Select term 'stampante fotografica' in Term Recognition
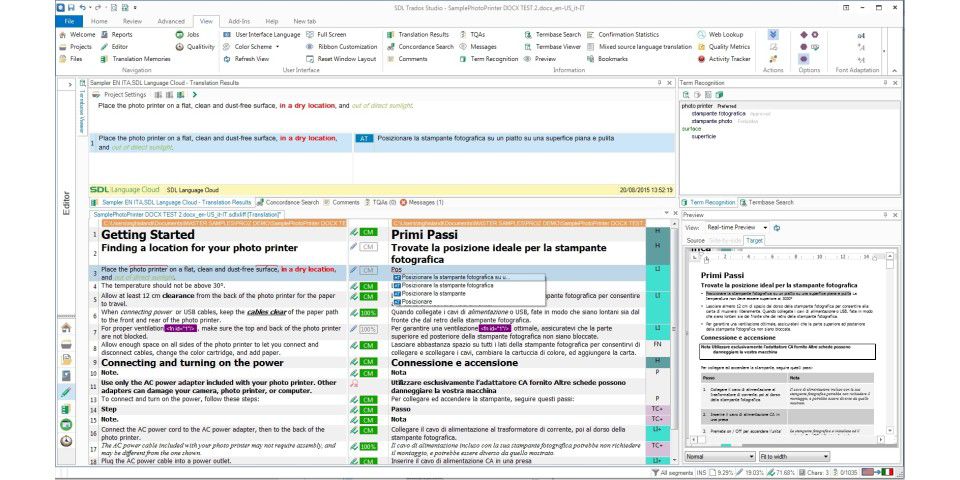Image resolution: width=960 pixels, height=480 pixels. click(718, 114)
